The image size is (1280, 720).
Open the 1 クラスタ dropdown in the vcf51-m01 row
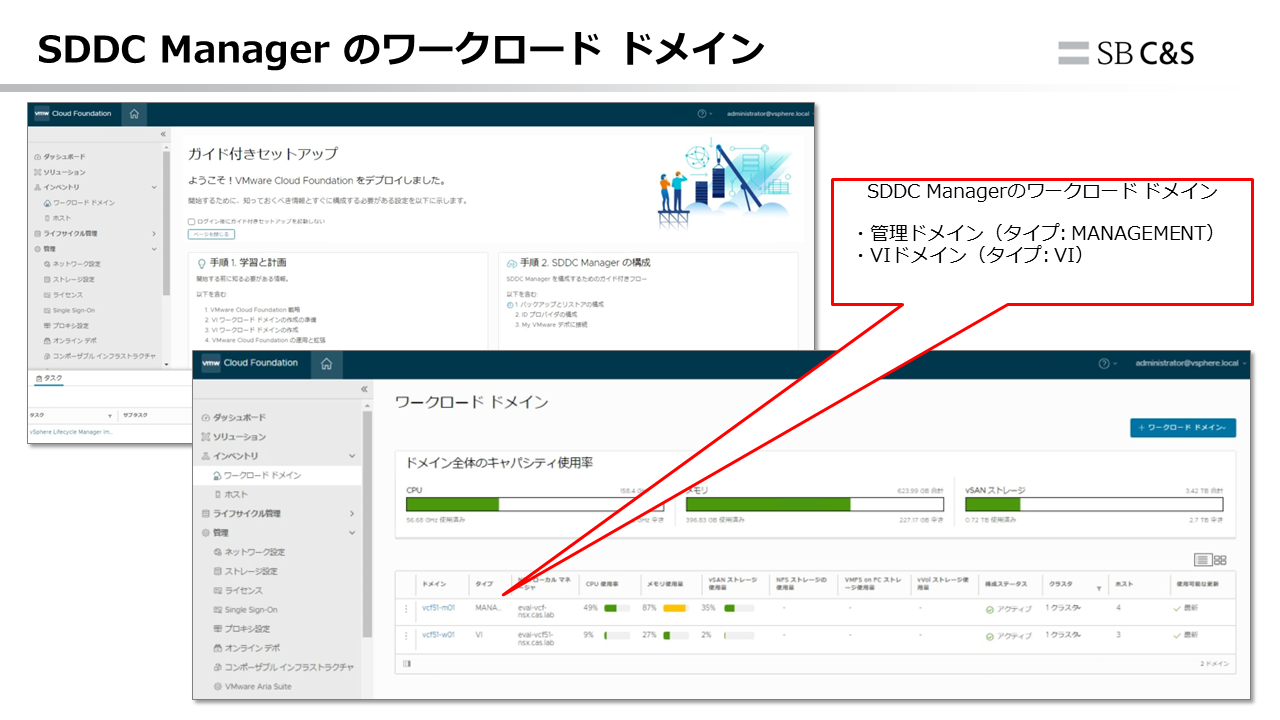pos(1065,608)
